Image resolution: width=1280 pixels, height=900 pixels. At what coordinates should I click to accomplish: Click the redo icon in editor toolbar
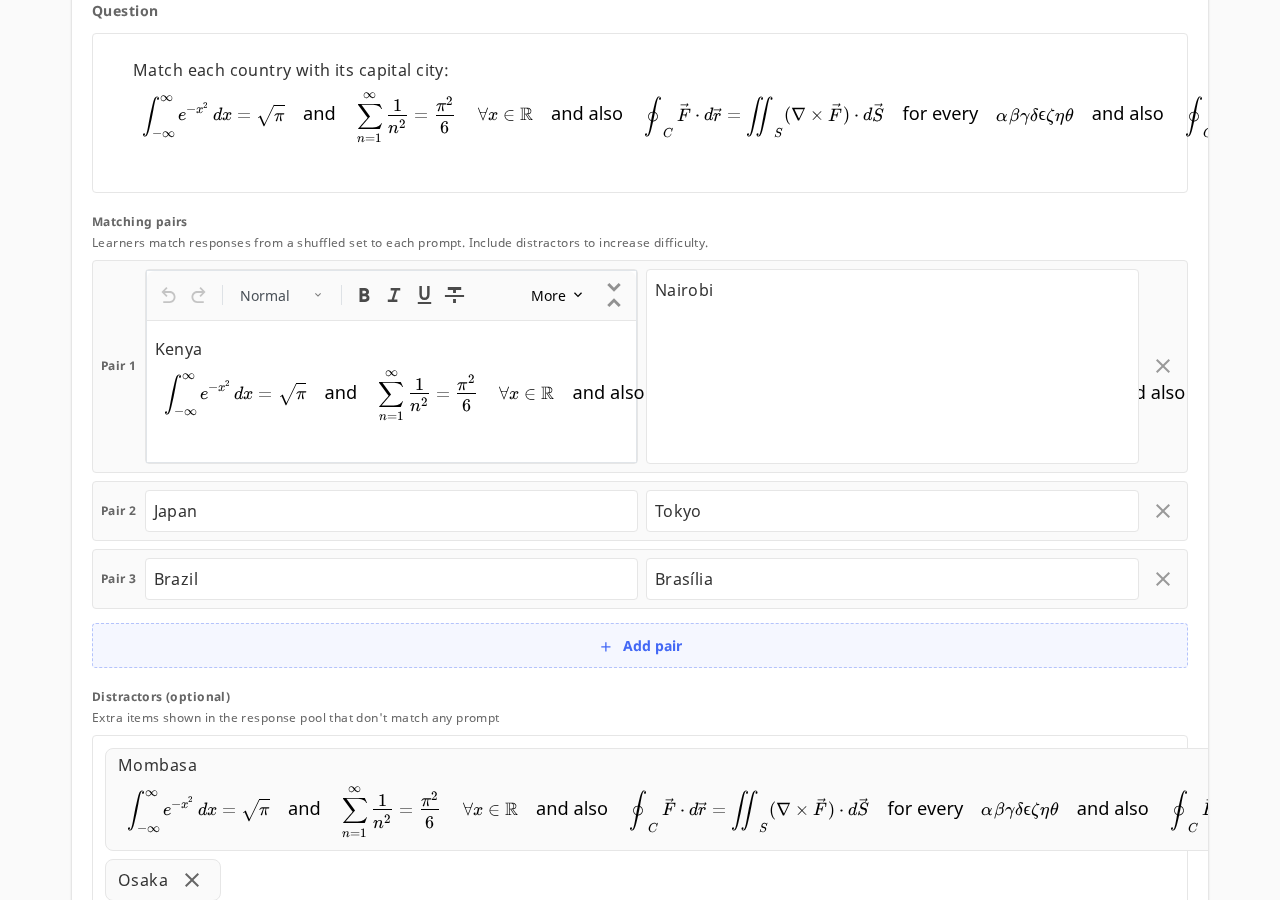click(198, 295)
